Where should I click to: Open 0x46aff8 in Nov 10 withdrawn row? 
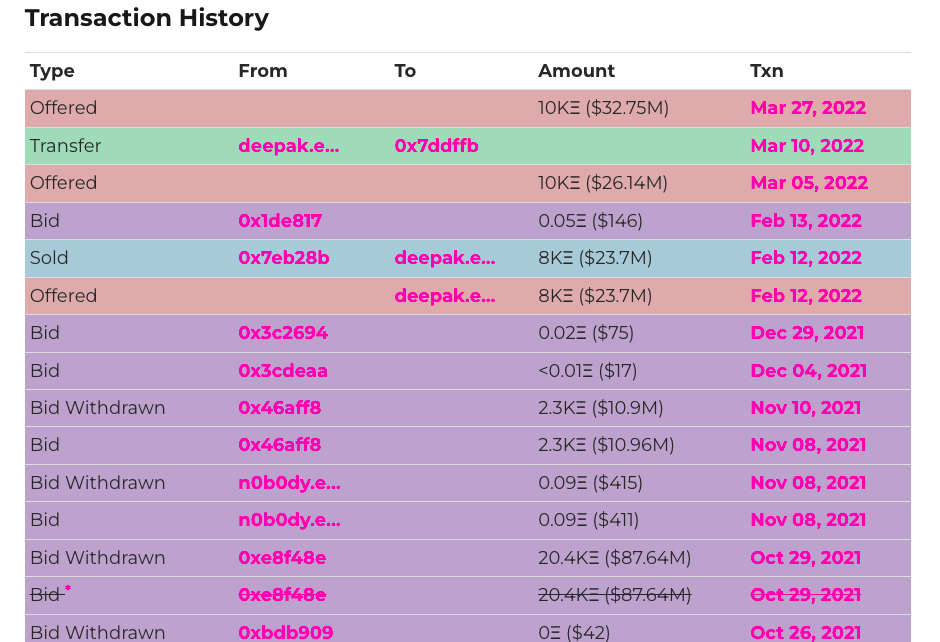point(279,408)
